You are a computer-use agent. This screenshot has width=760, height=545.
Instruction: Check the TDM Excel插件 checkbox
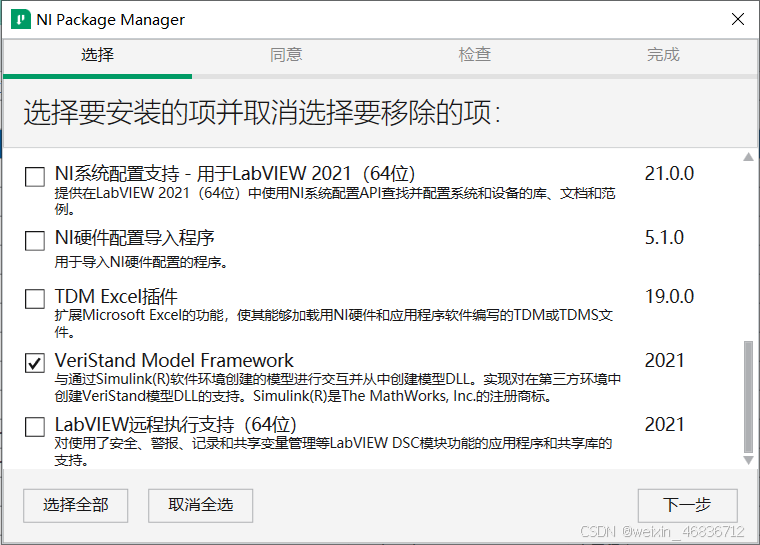[35, 299]
